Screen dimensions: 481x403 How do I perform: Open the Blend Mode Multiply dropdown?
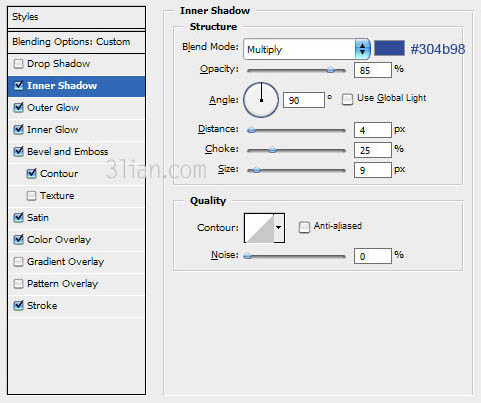click(307, 49)
